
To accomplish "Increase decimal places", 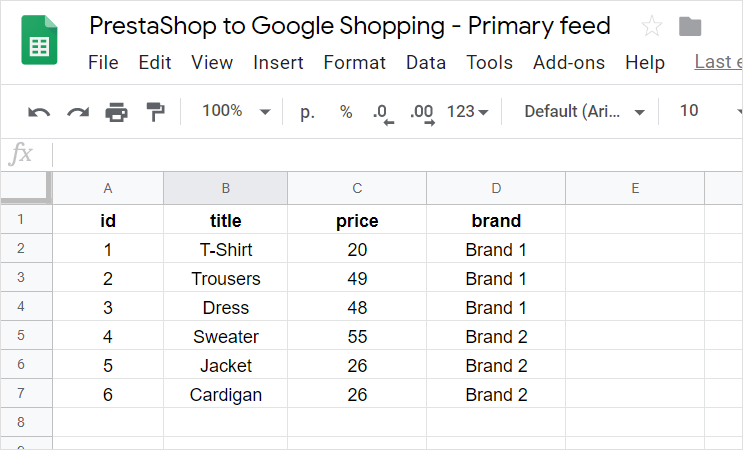I will click(422, 114).
